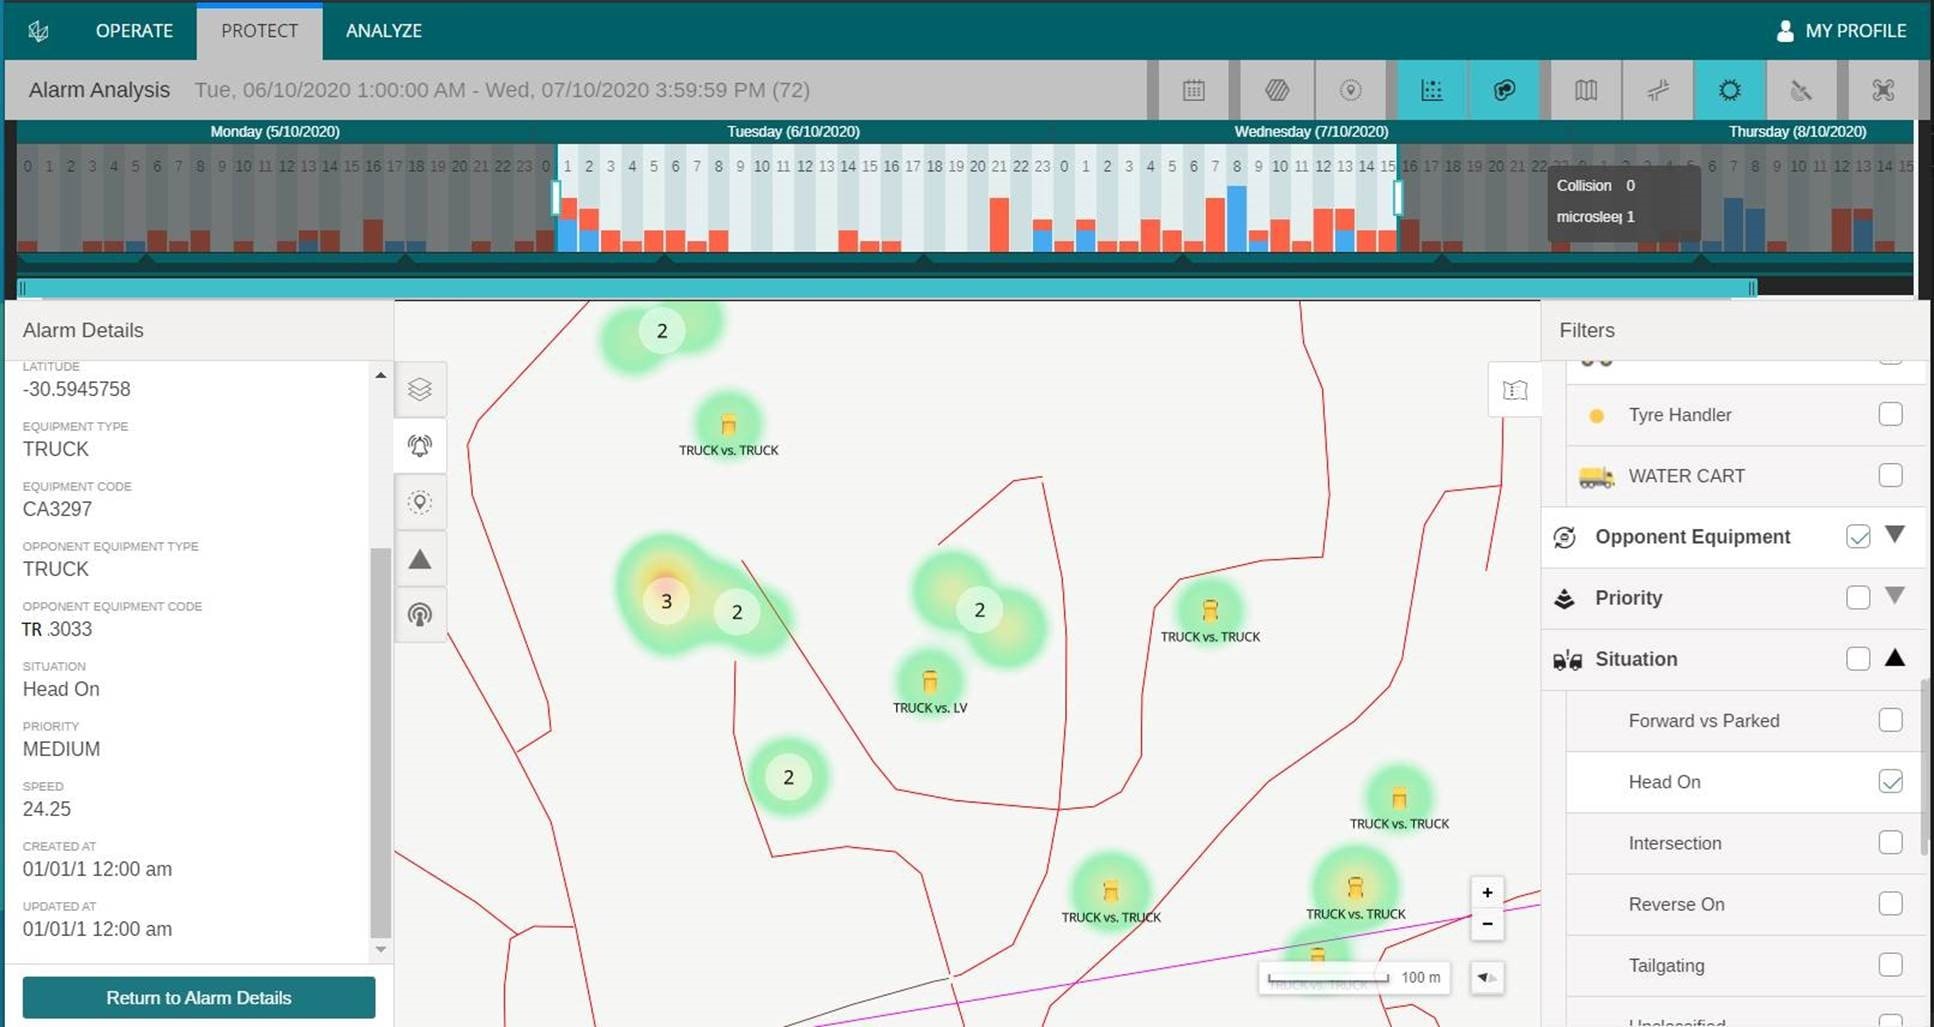Image resolution: width=1934 pixels, height=1027 pixels.
Task: Click the Wednesday (7/10/2020) day header
Action: (x=1311, y=131)
